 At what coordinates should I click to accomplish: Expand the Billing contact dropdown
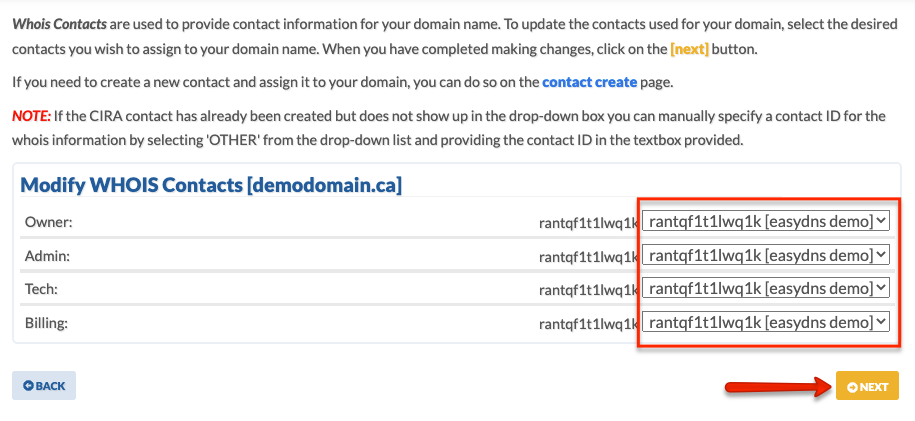766,322
